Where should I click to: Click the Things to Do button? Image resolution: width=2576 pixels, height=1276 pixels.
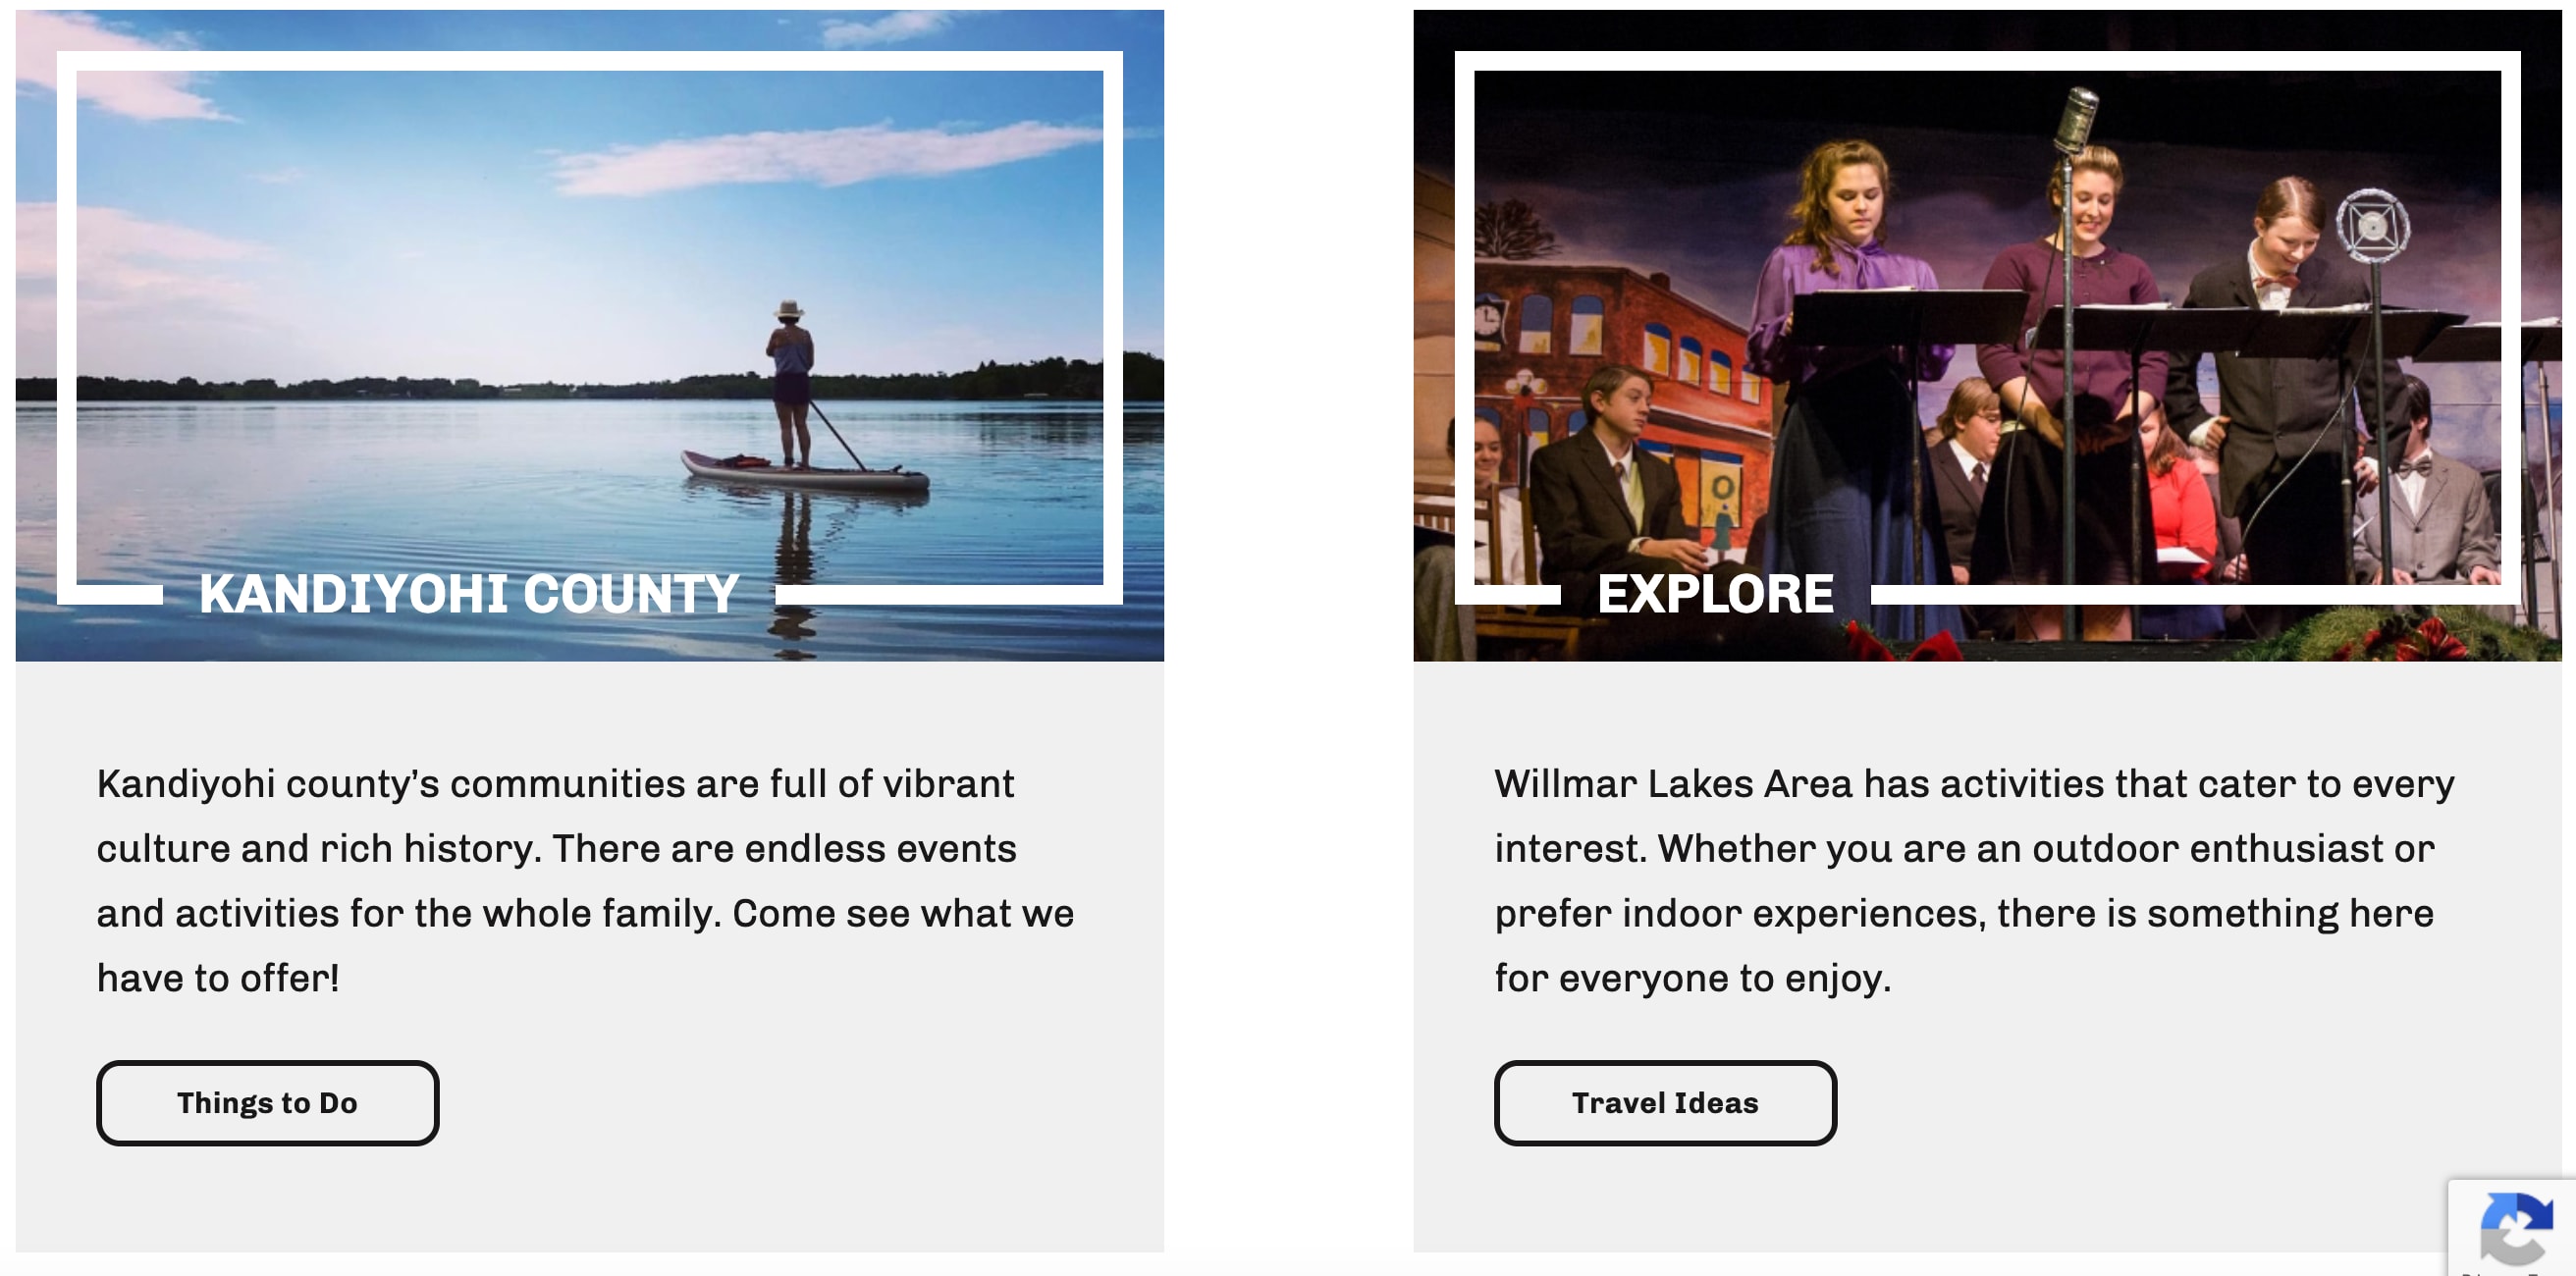[x=267, y=1102]
